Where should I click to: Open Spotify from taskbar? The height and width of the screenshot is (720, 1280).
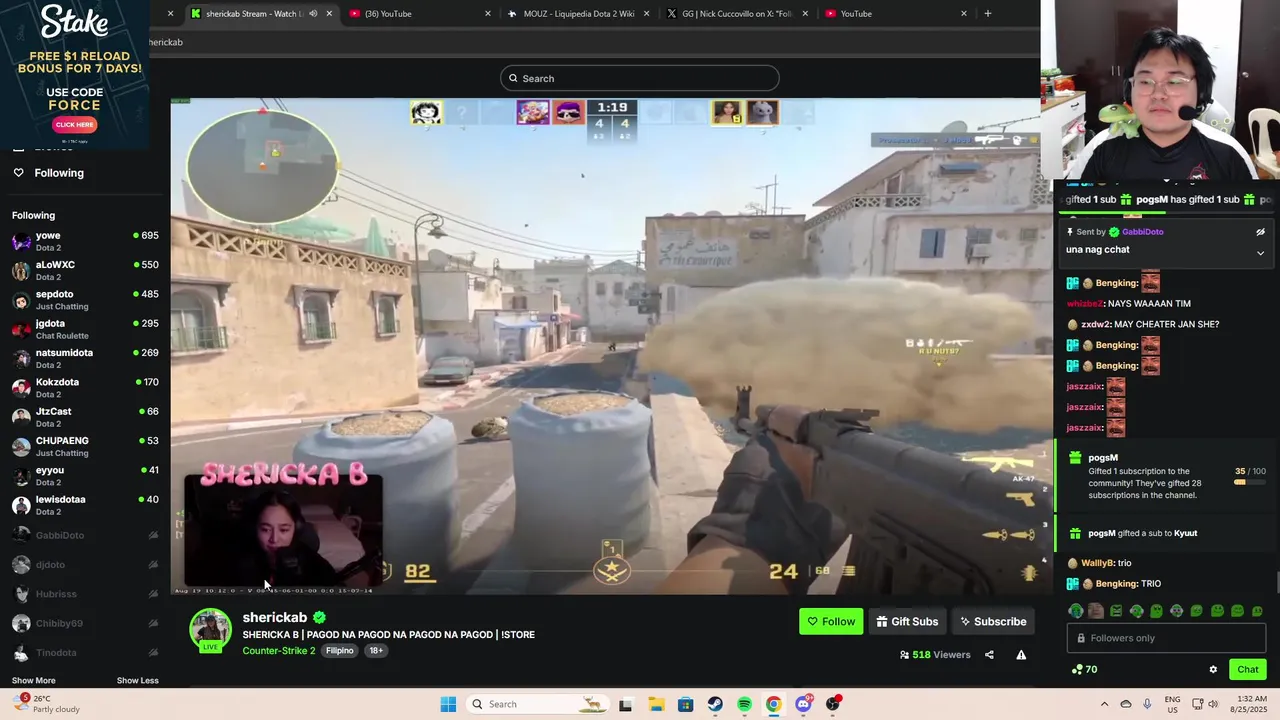(744, 704)
